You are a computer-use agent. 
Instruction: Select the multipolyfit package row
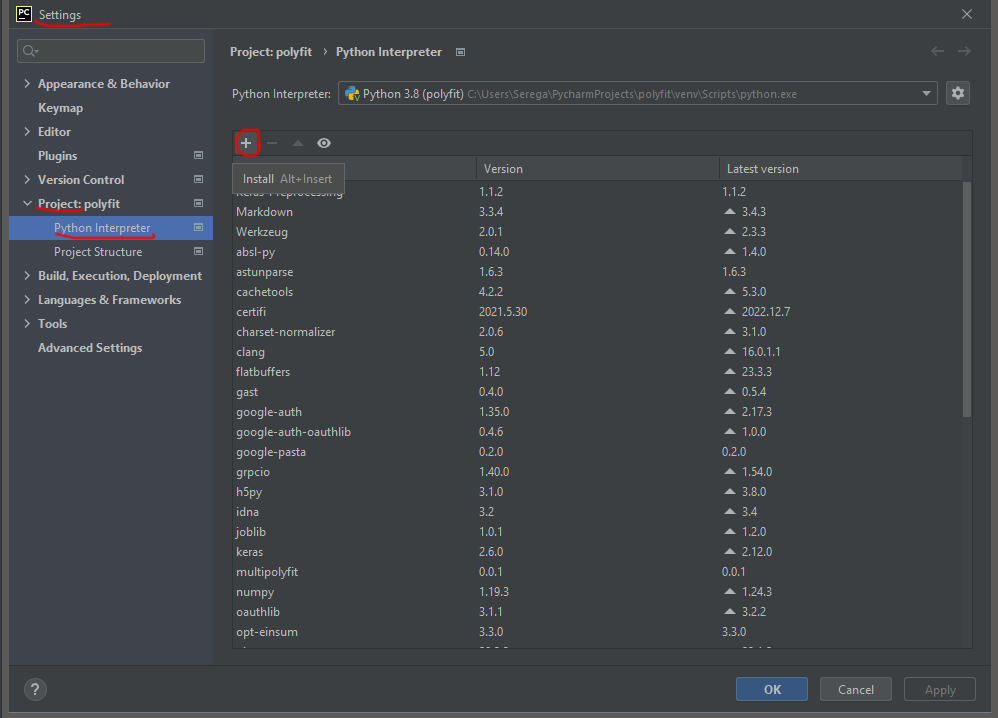[598, 572]
